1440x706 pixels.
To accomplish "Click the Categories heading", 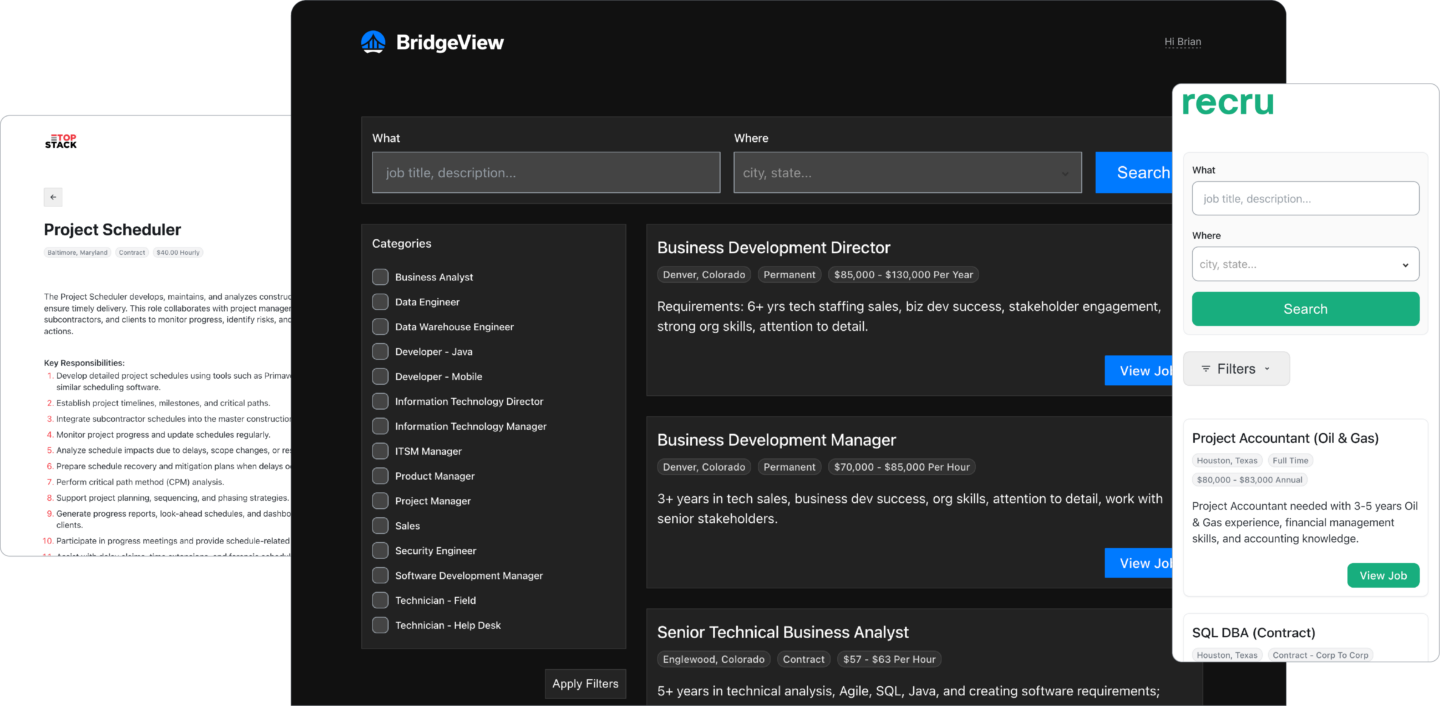I will (402, 243).
